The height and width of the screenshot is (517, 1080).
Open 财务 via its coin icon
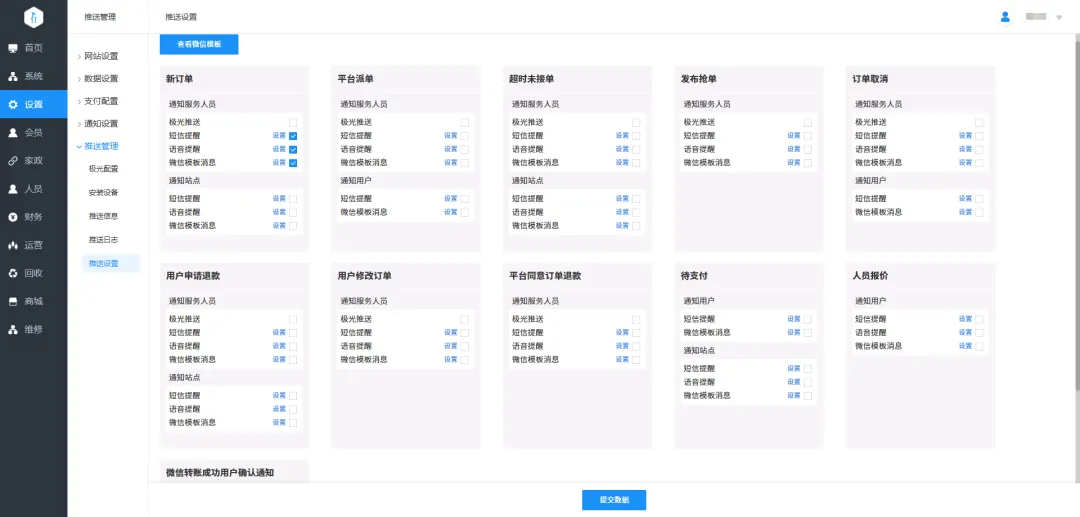click(x=13, y=217)
